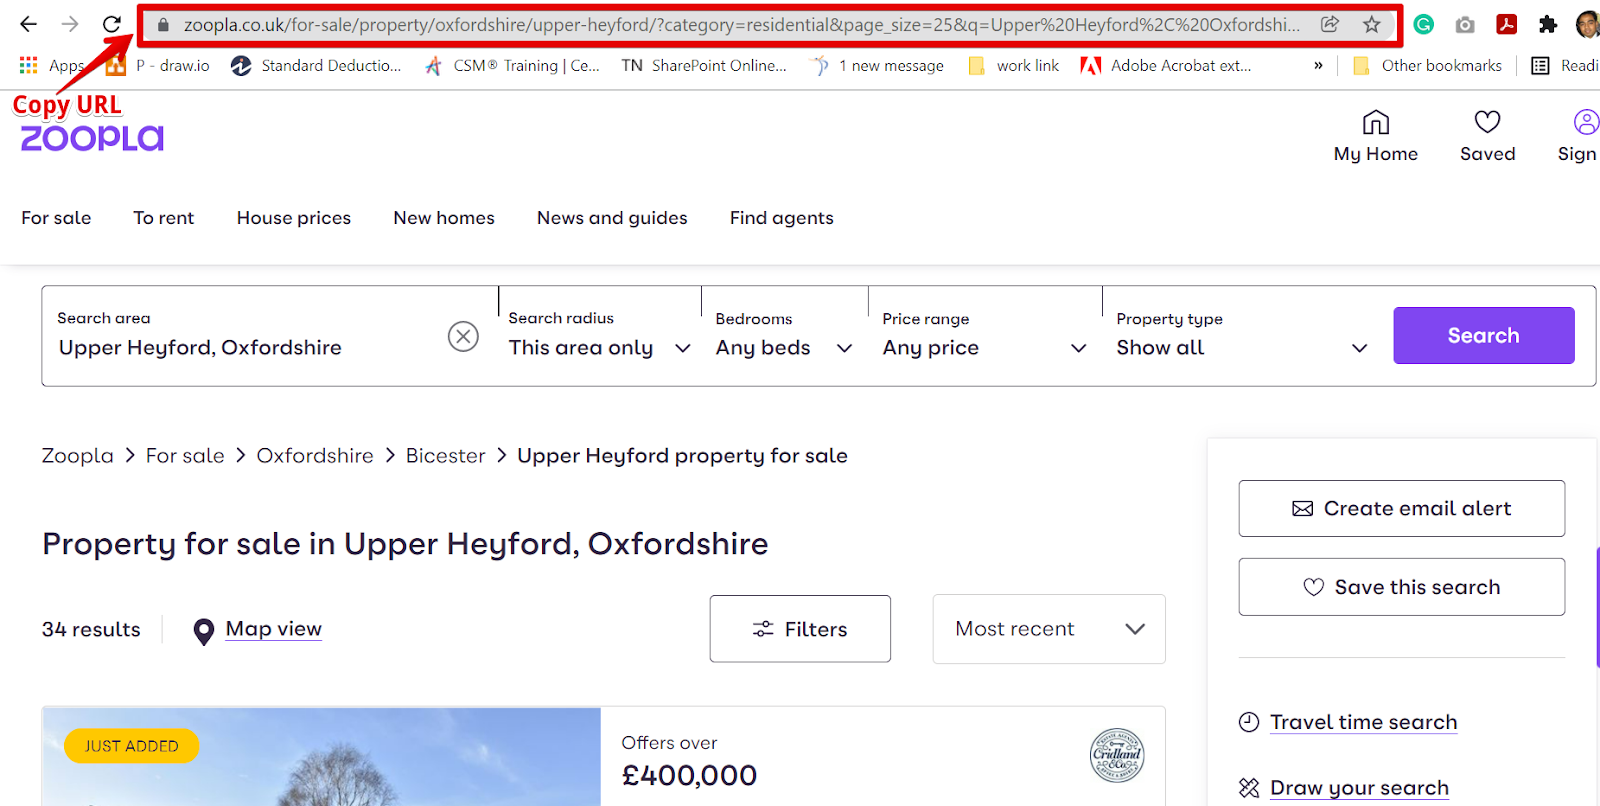Open the P - draw.io bookmark
Viewport: 1600px width, 806px height.
tap(158, 65)
